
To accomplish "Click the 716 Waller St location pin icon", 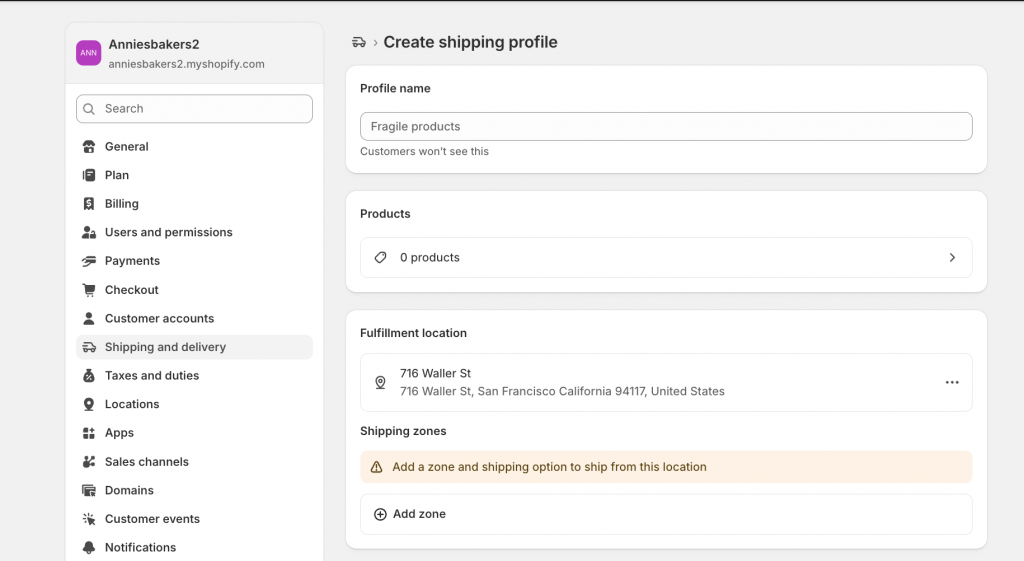I will 380,382.
